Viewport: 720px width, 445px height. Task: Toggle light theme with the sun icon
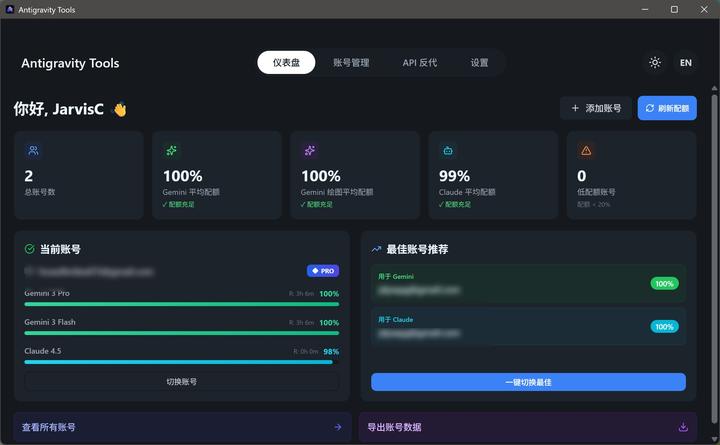pyautogui.click(x=655, y=62)
